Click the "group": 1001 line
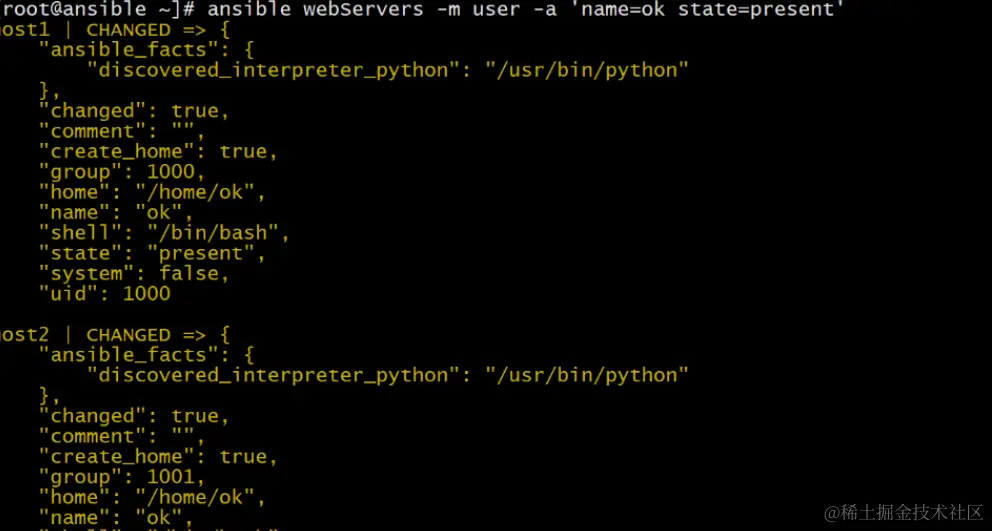Image resolution: width=992 pixels, height=531 pixels. point(122,477)
